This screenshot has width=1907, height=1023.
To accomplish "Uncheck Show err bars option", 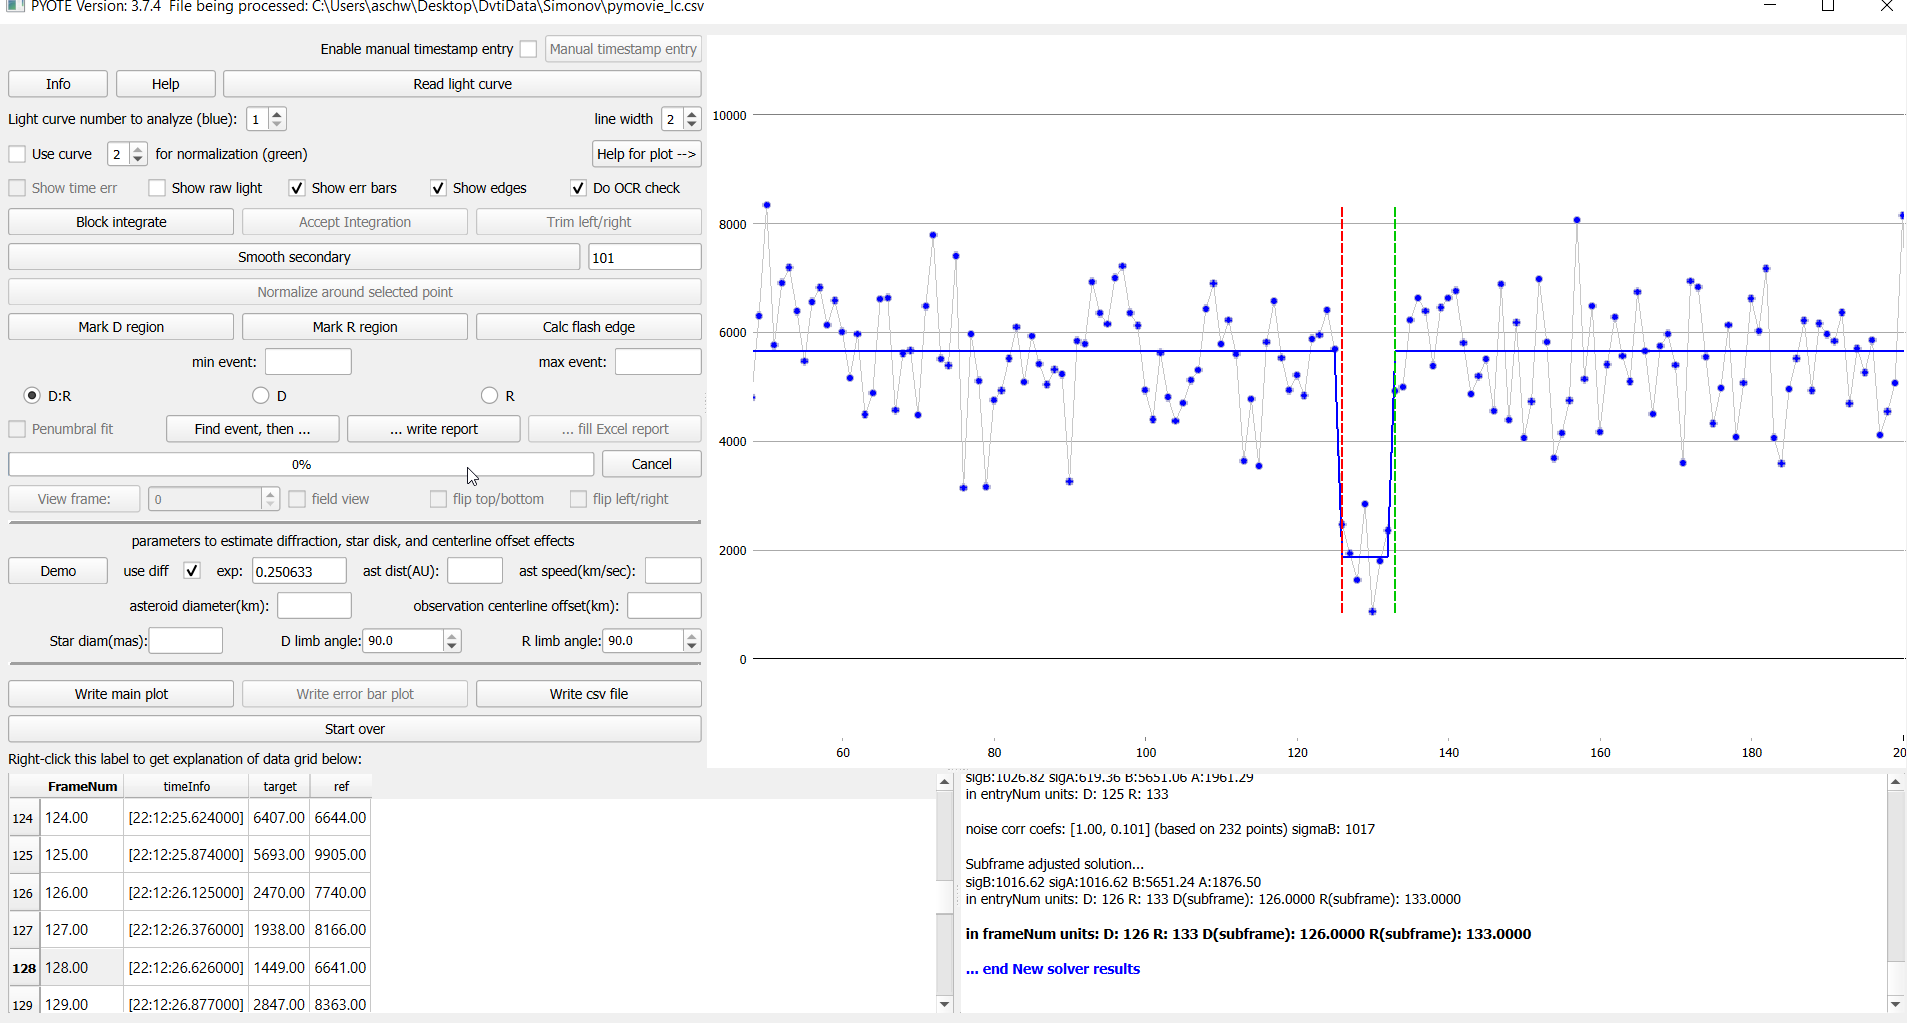I will click(297, 188).
